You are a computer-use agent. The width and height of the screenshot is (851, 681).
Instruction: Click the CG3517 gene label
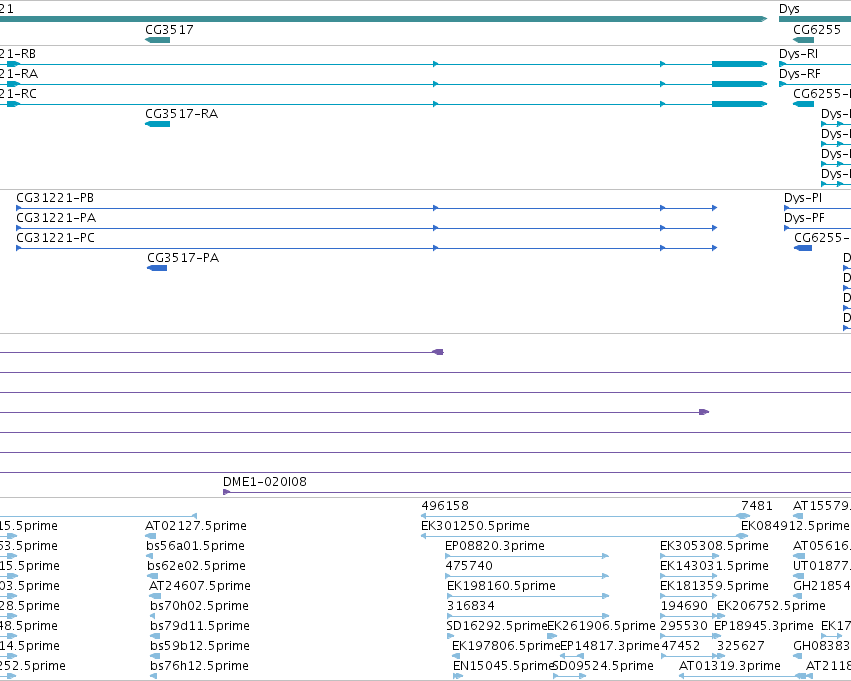click(169, 30)
